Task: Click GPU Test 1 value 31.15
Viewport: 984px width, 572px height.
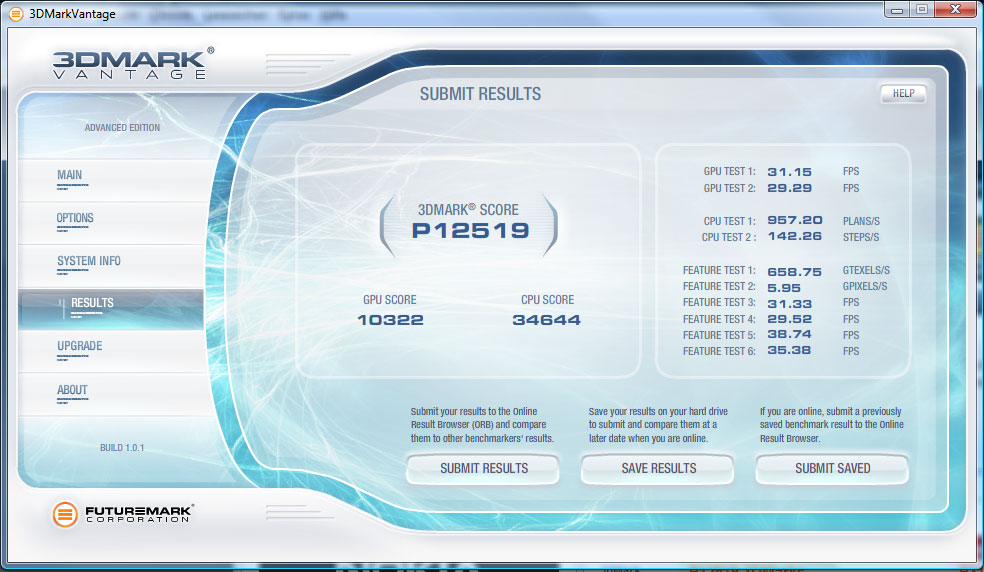Action: coord(789,172)
